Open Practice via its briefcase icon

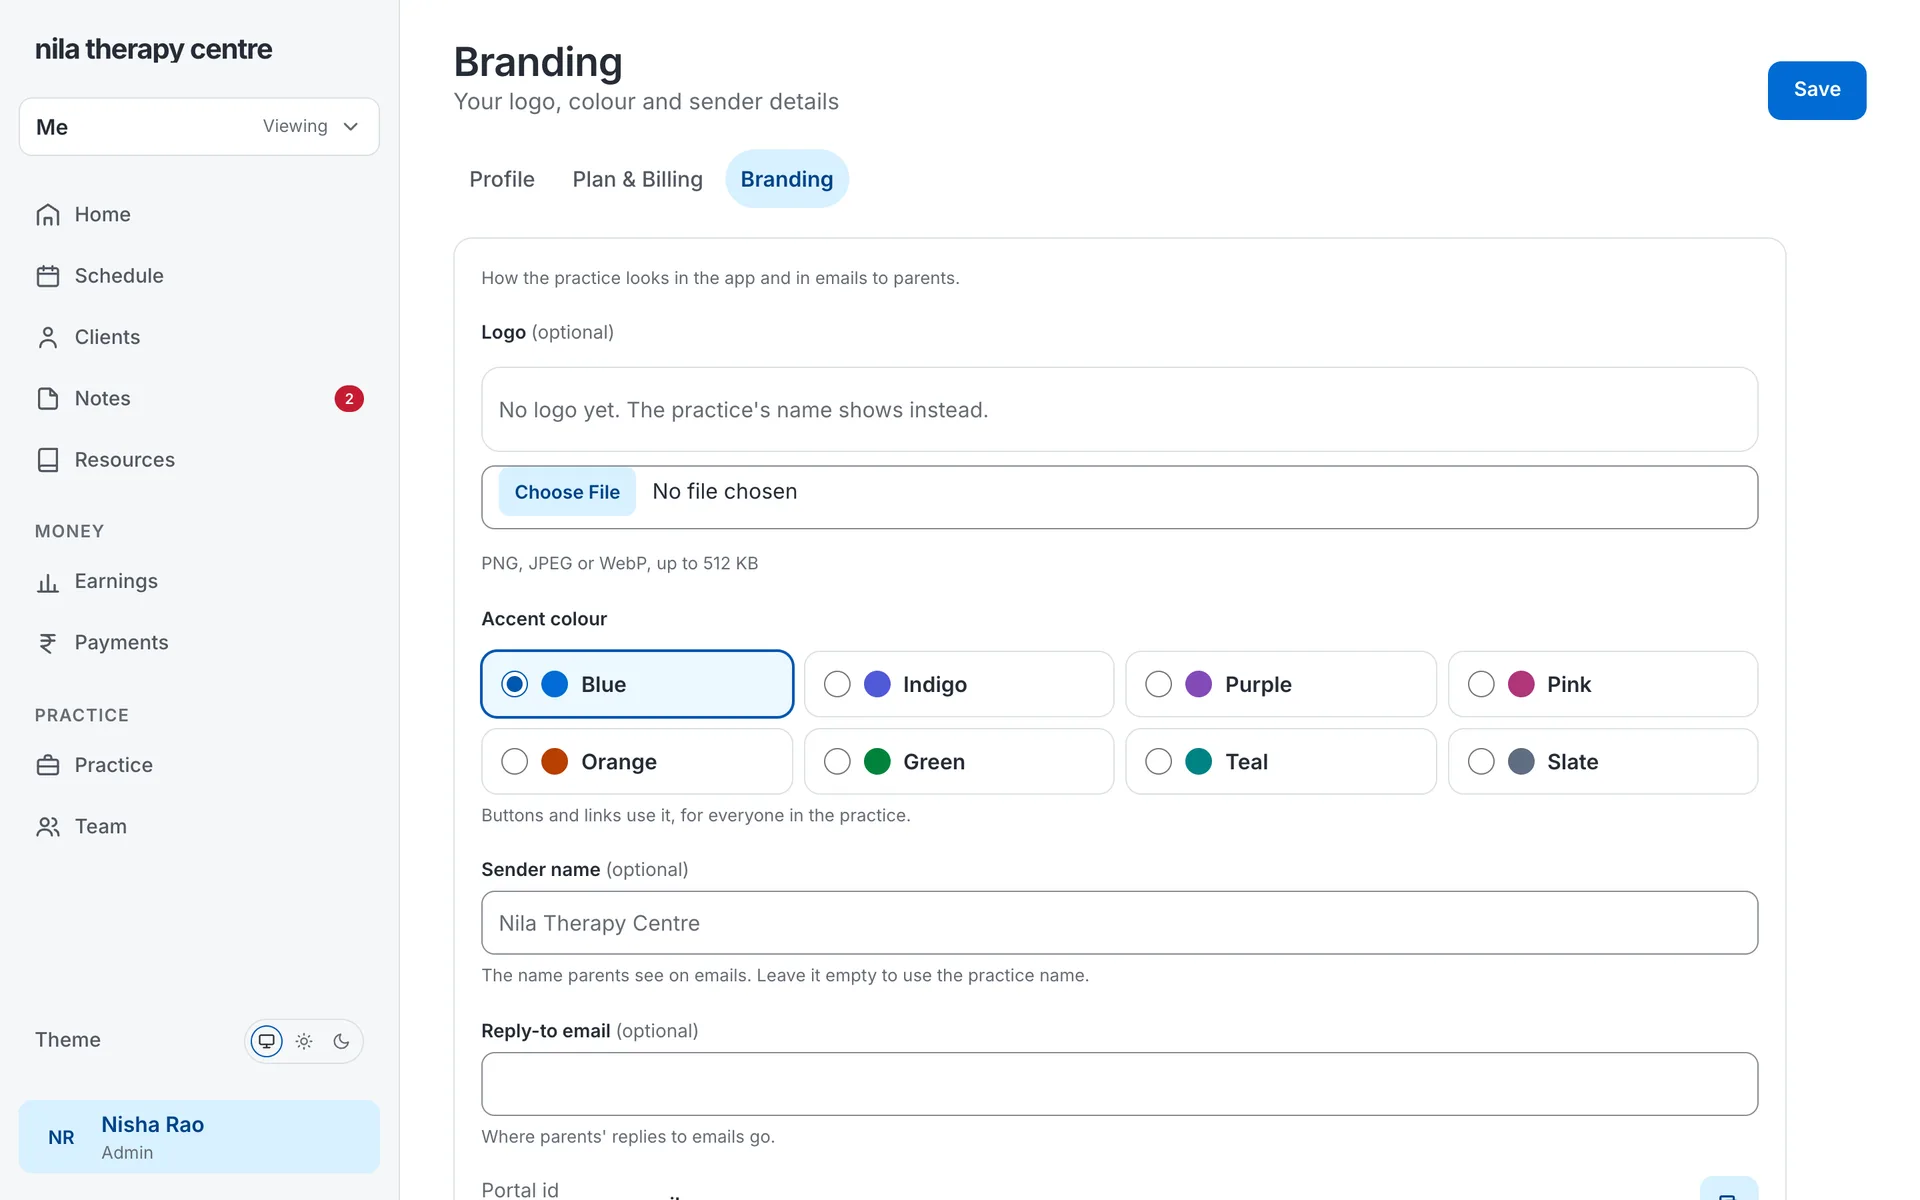(x=47, y=766)
